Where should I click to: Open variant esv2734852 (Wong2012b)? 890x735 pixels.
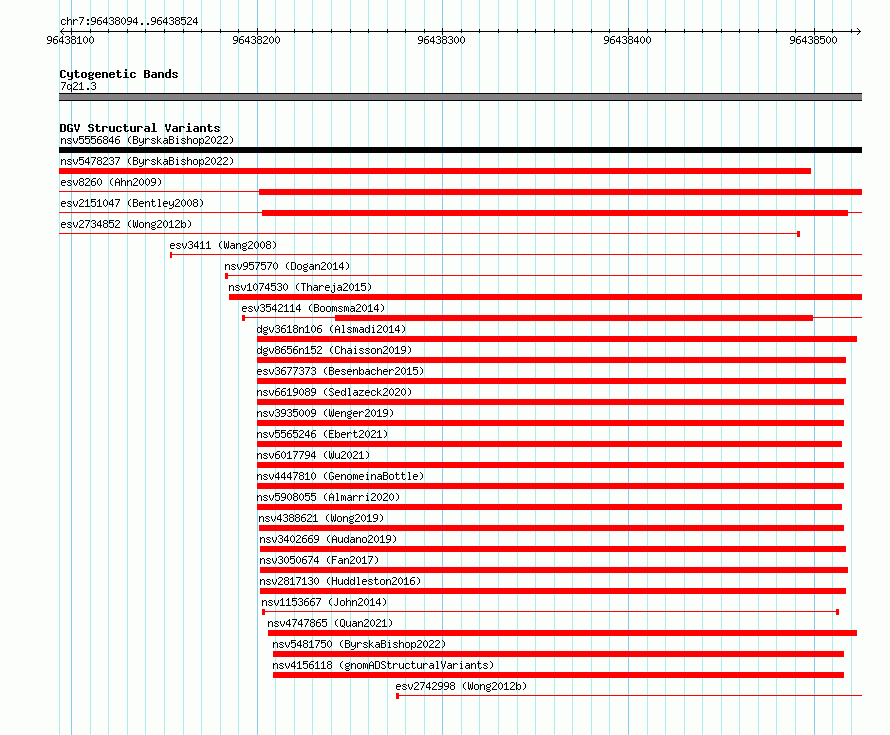(x=126, y=224)
